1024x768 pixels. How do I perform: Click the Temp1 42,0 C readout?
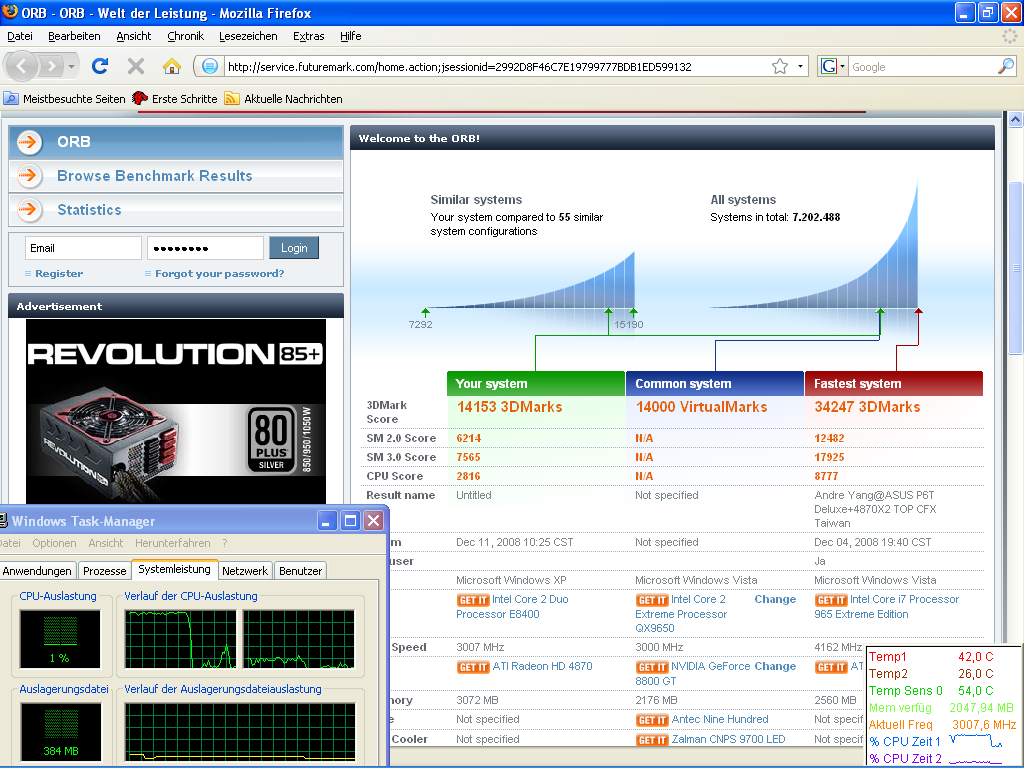point(931,657)
